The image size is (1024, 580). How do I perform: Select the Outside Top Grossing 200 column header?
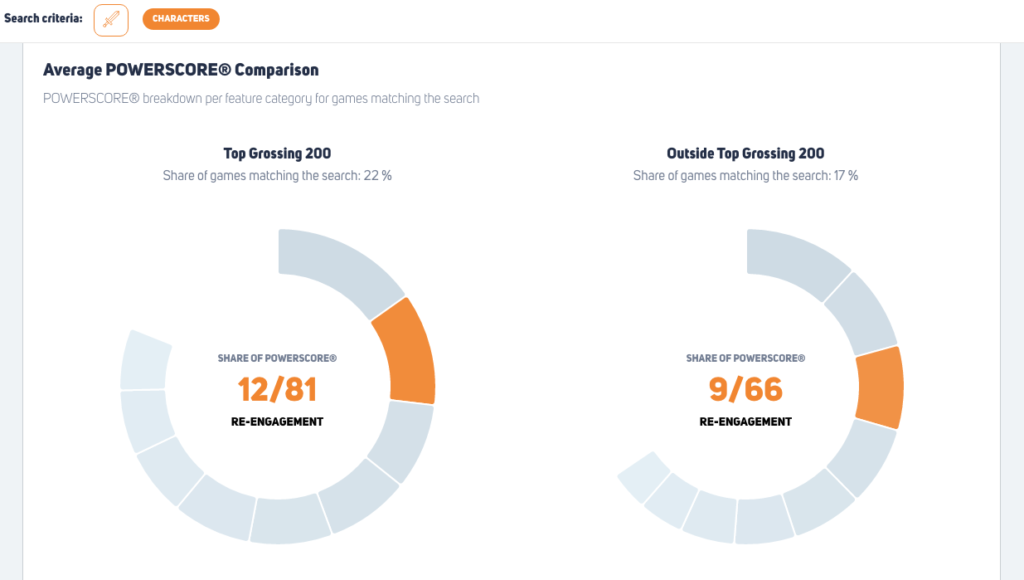click(x=746, y=153)
